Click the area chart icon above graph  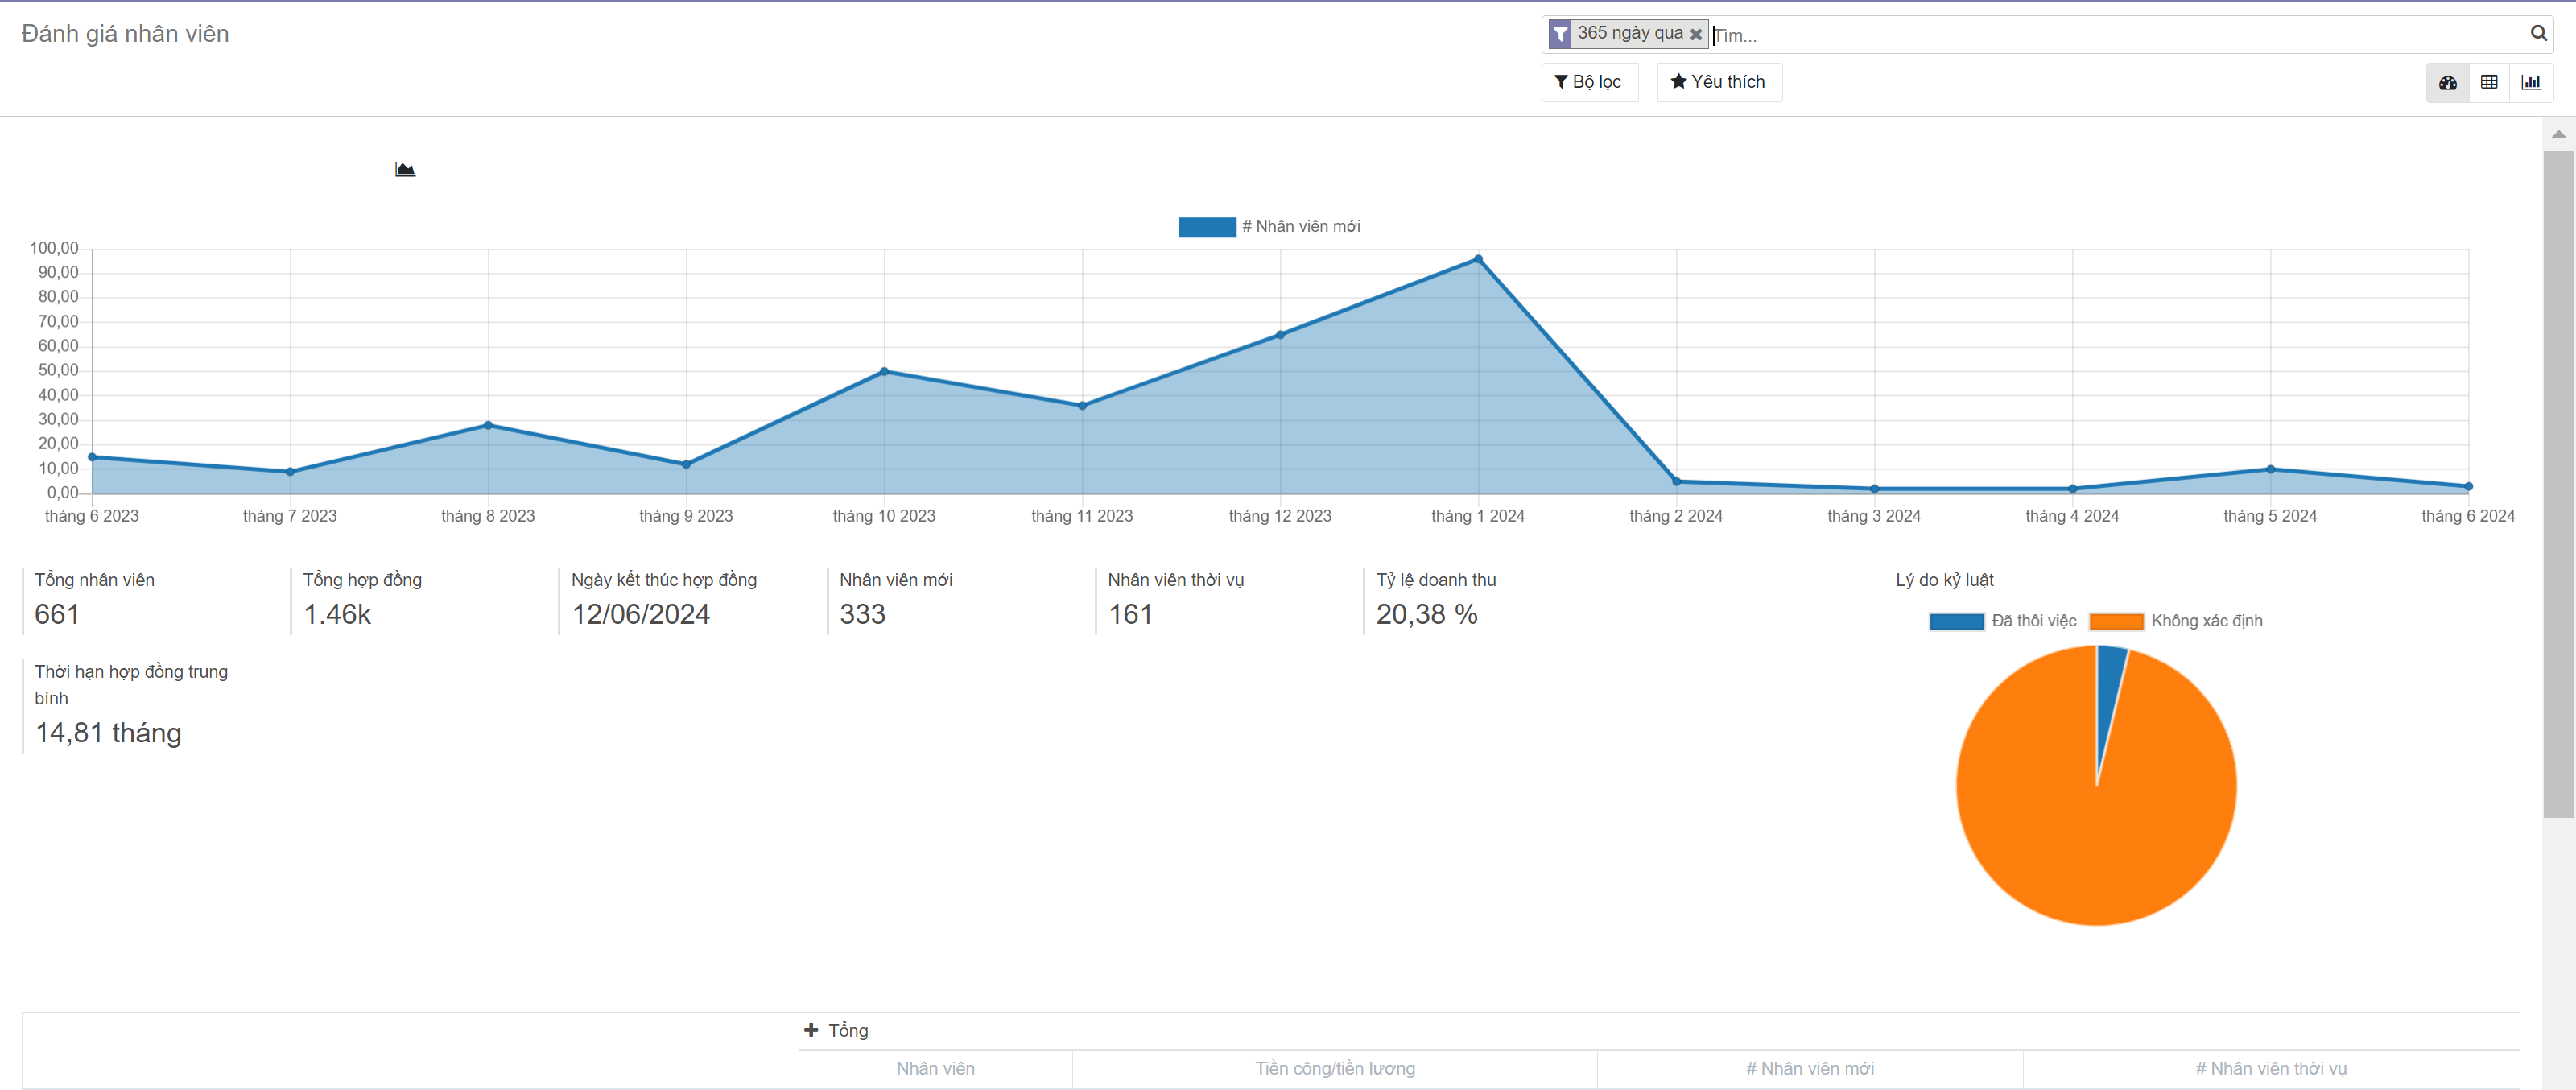pos(405,170)
